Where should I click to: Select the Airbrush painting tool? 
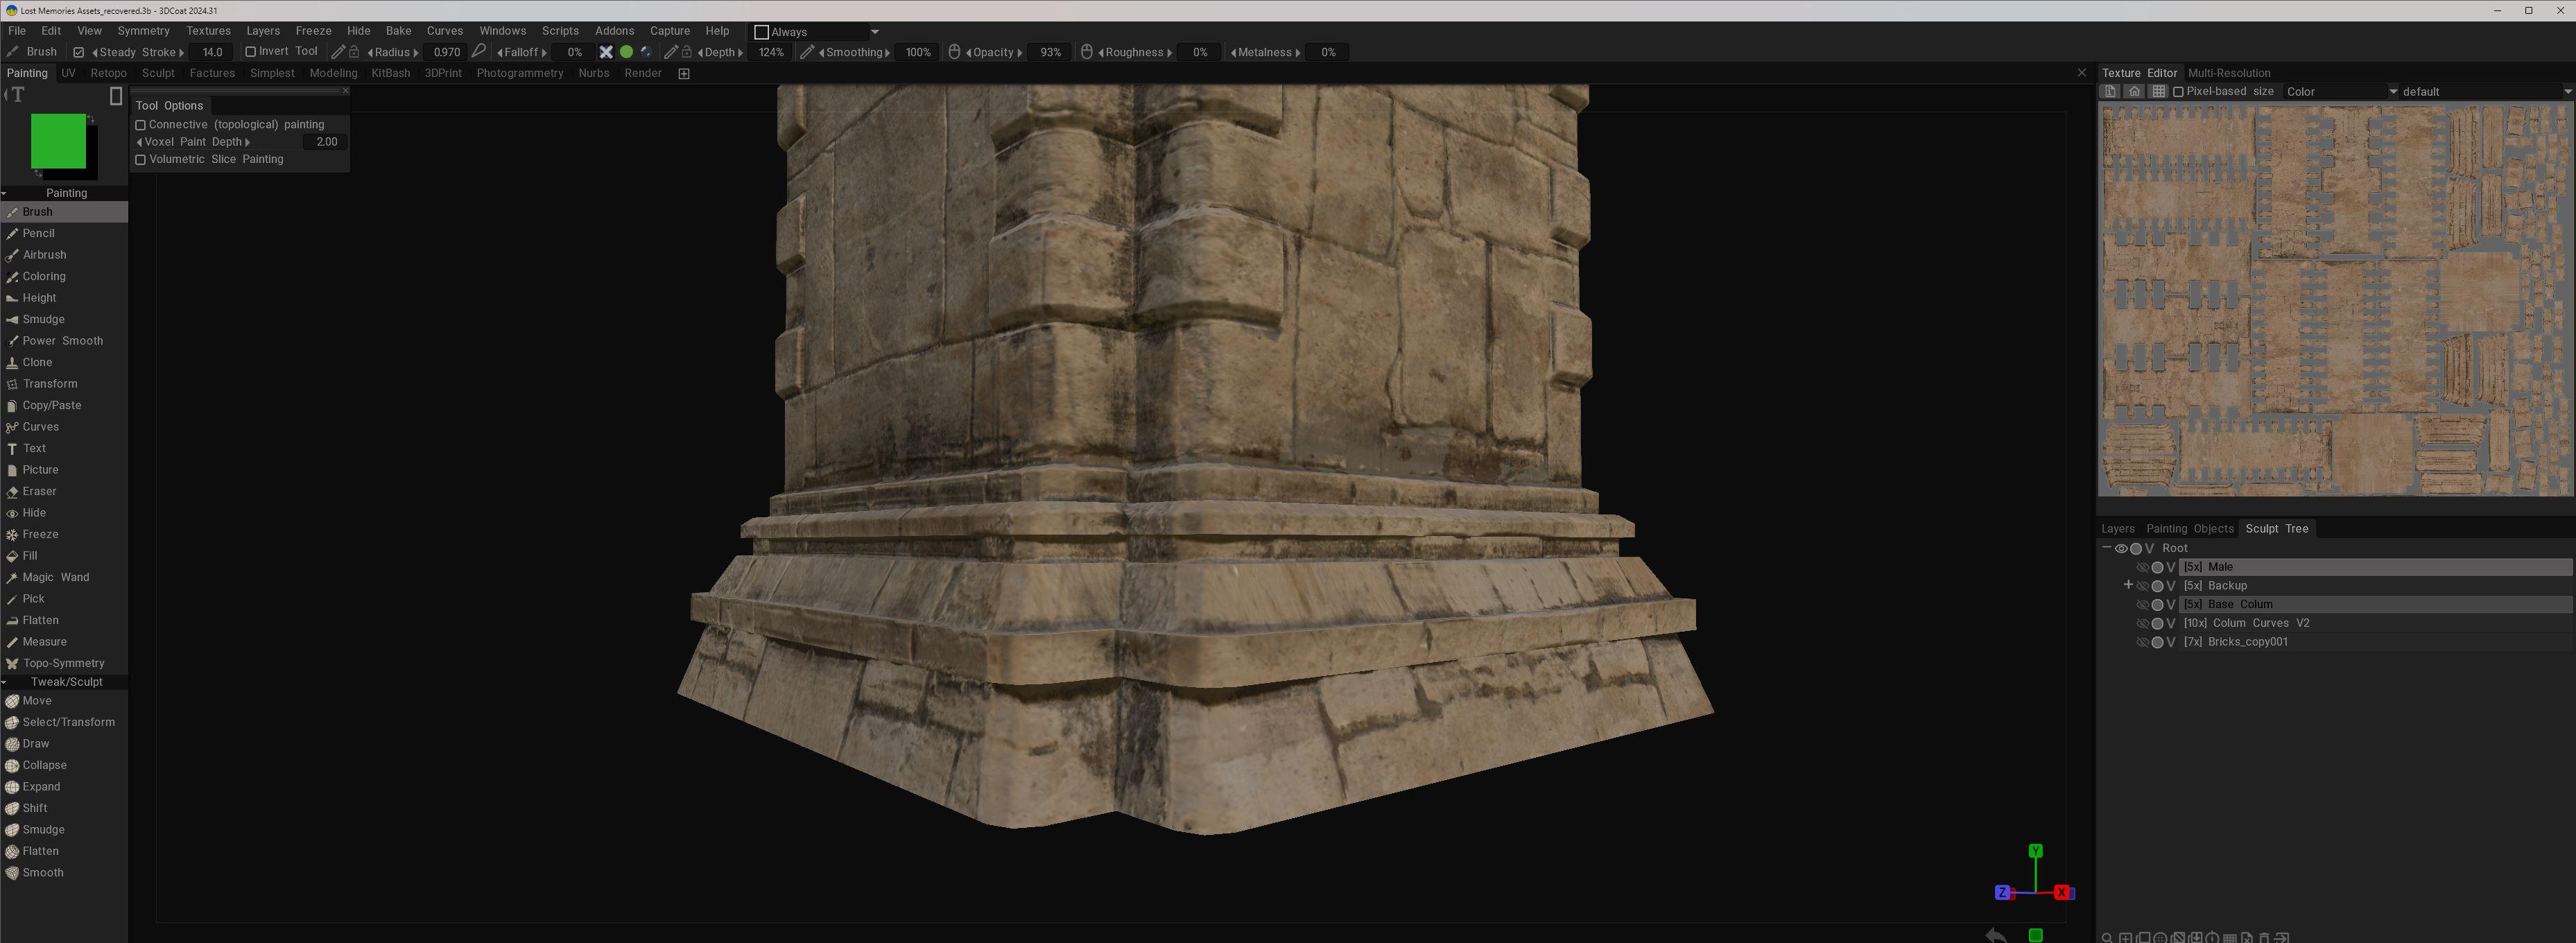(44, 255)
